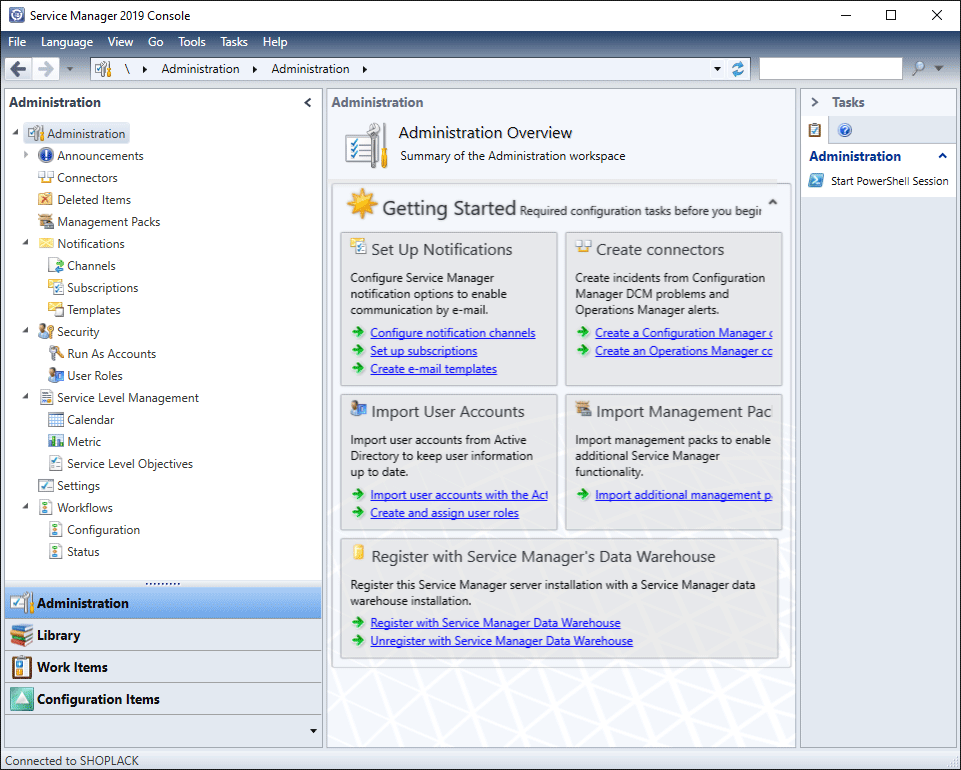Click Create an Operations Manager connector link
Screen dimensions: 961x770
(683, 351)
